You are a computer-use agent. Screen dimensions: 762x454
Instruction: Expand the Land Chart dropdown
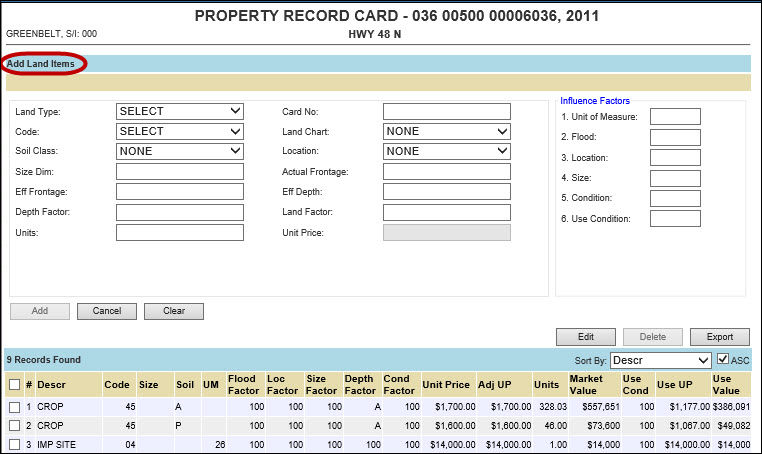[x=446, y=131]
